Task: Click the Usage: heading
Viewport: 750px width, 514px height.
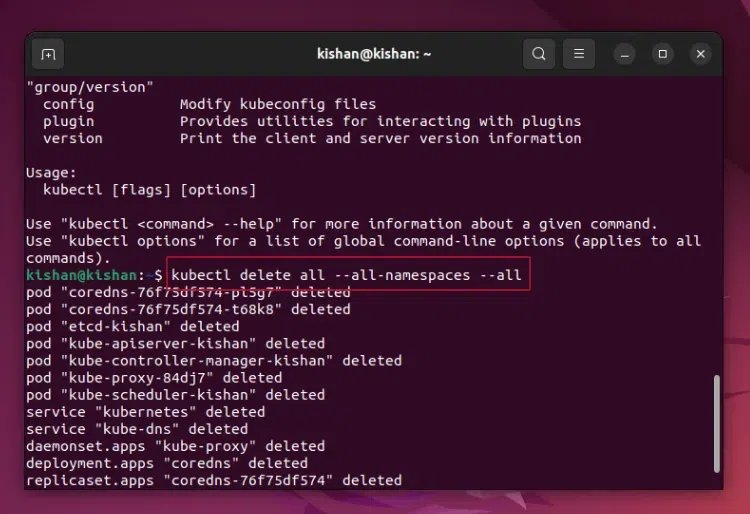Action: pos(51,173)
